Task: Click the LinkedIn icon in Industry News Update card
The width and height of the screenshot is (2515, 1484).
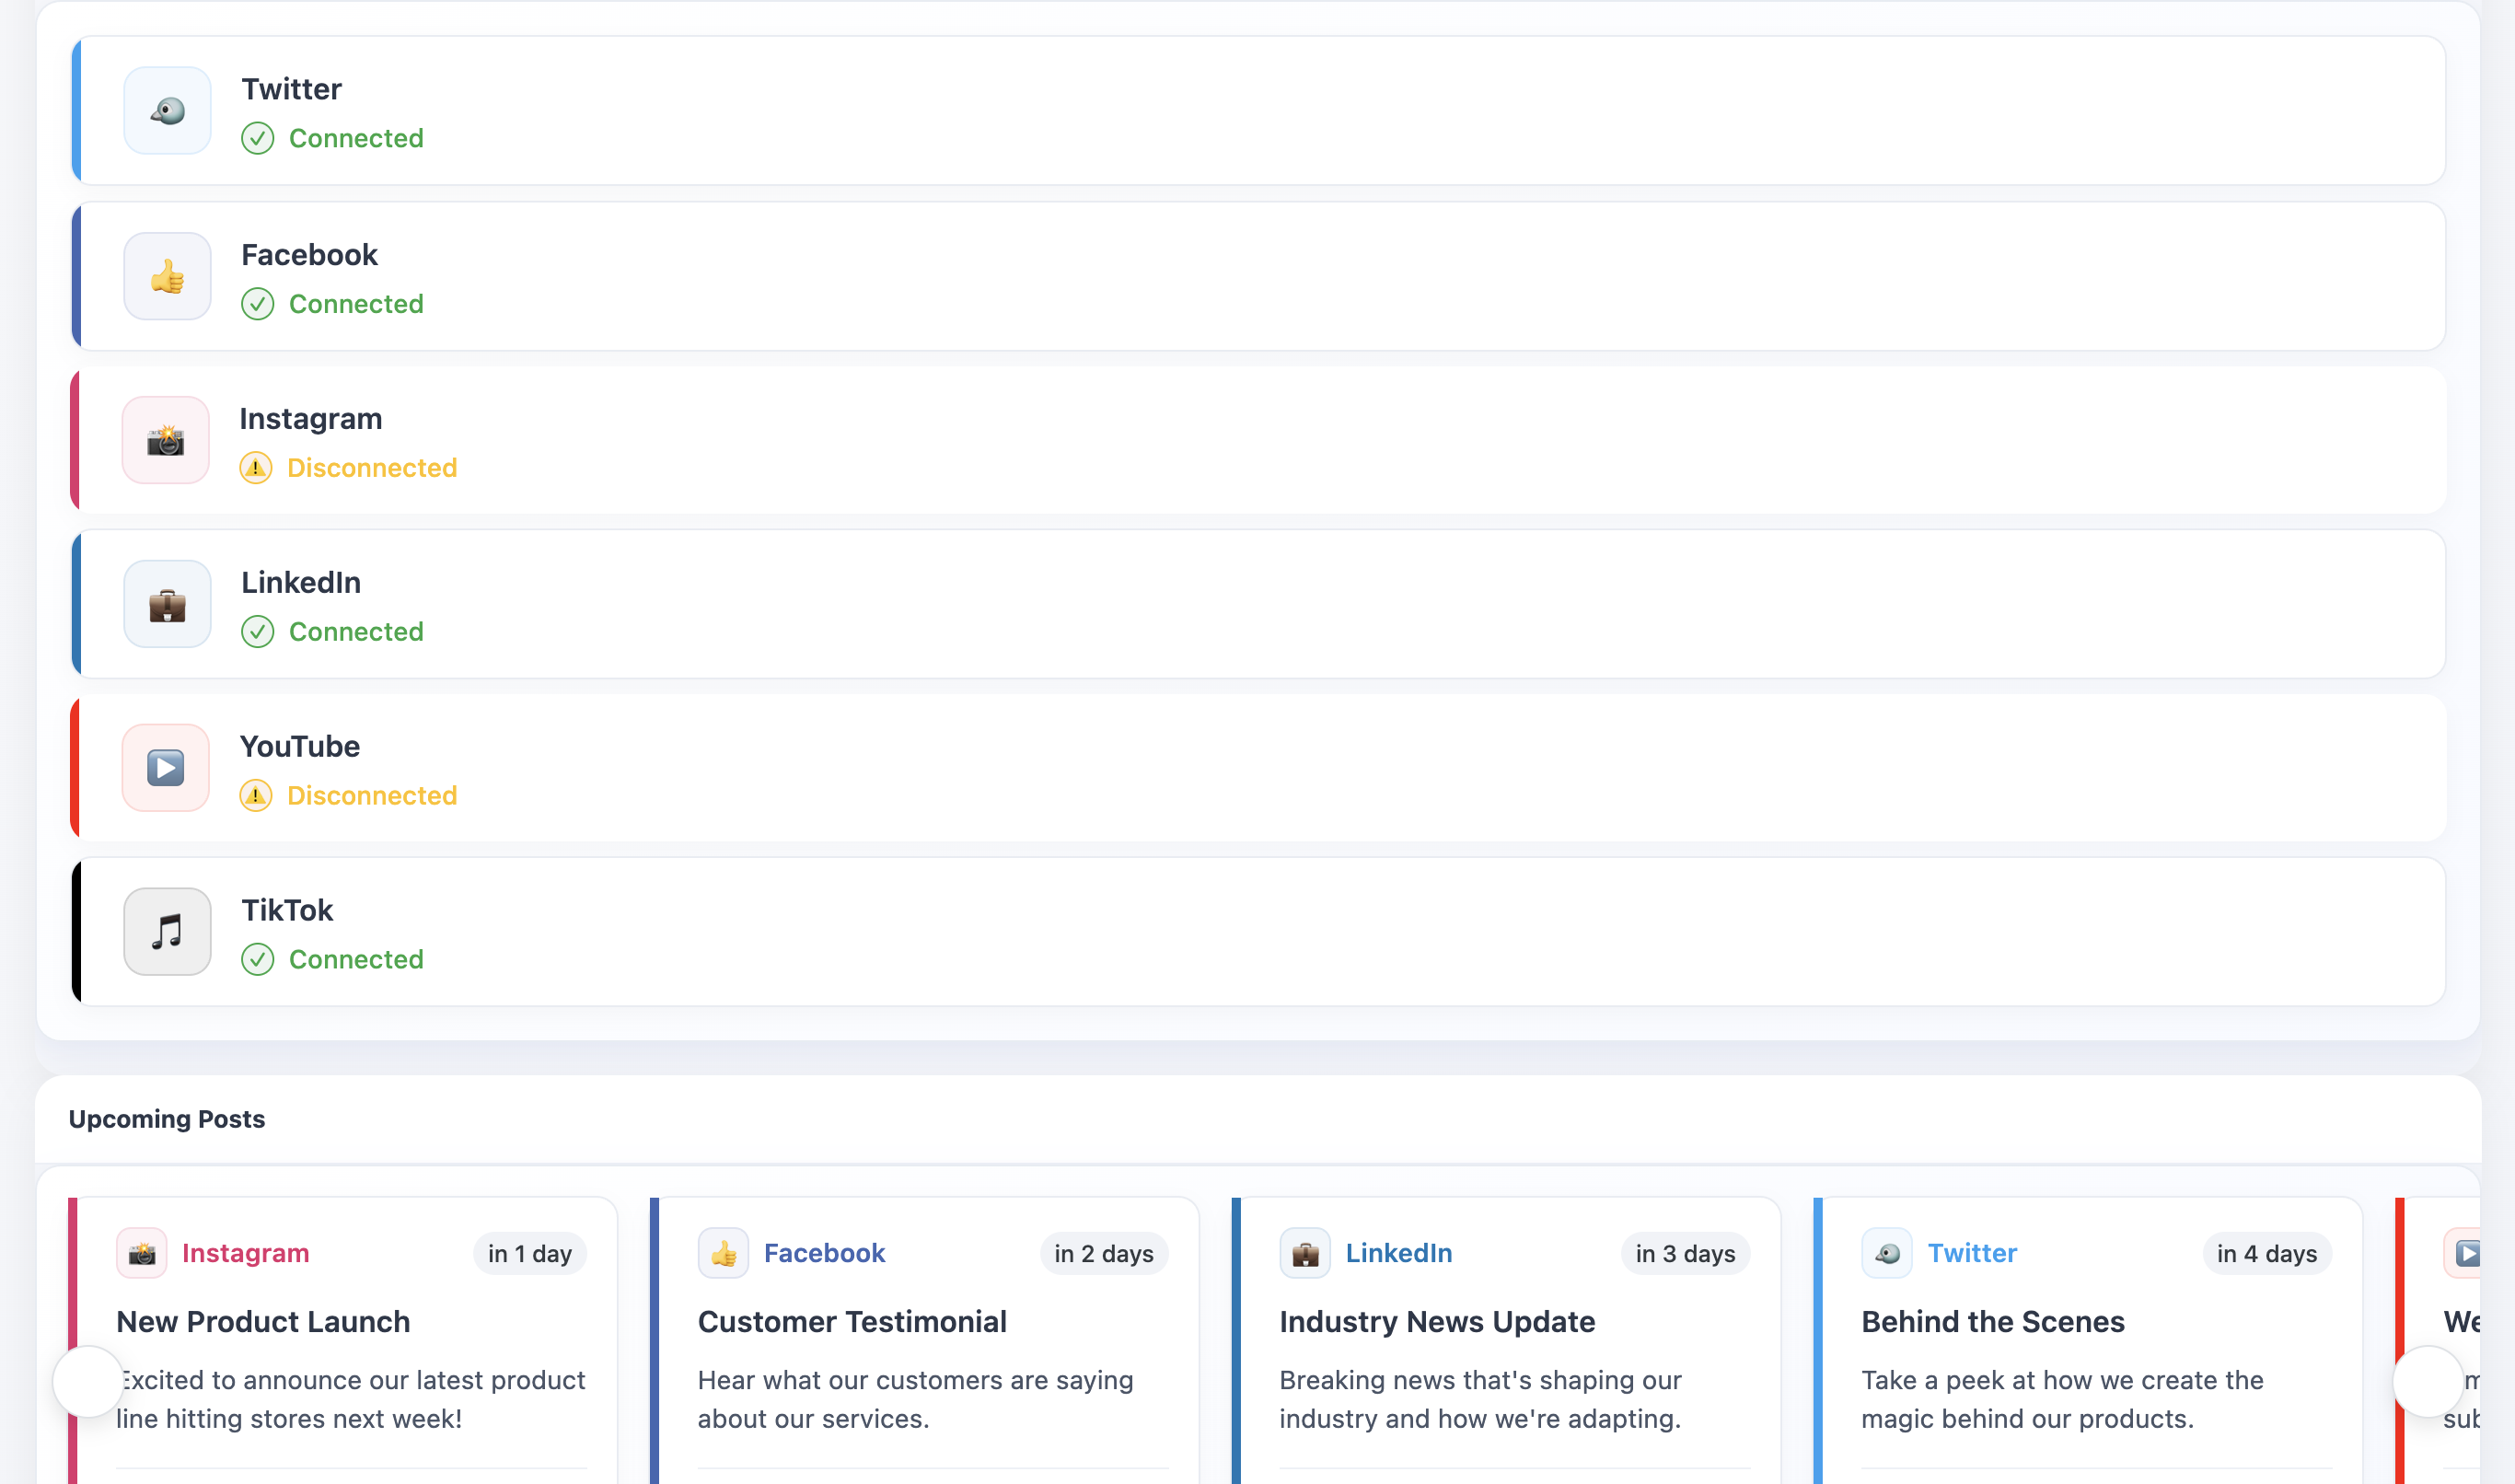Action: pyautogui.click(x=1305, y=1254)
